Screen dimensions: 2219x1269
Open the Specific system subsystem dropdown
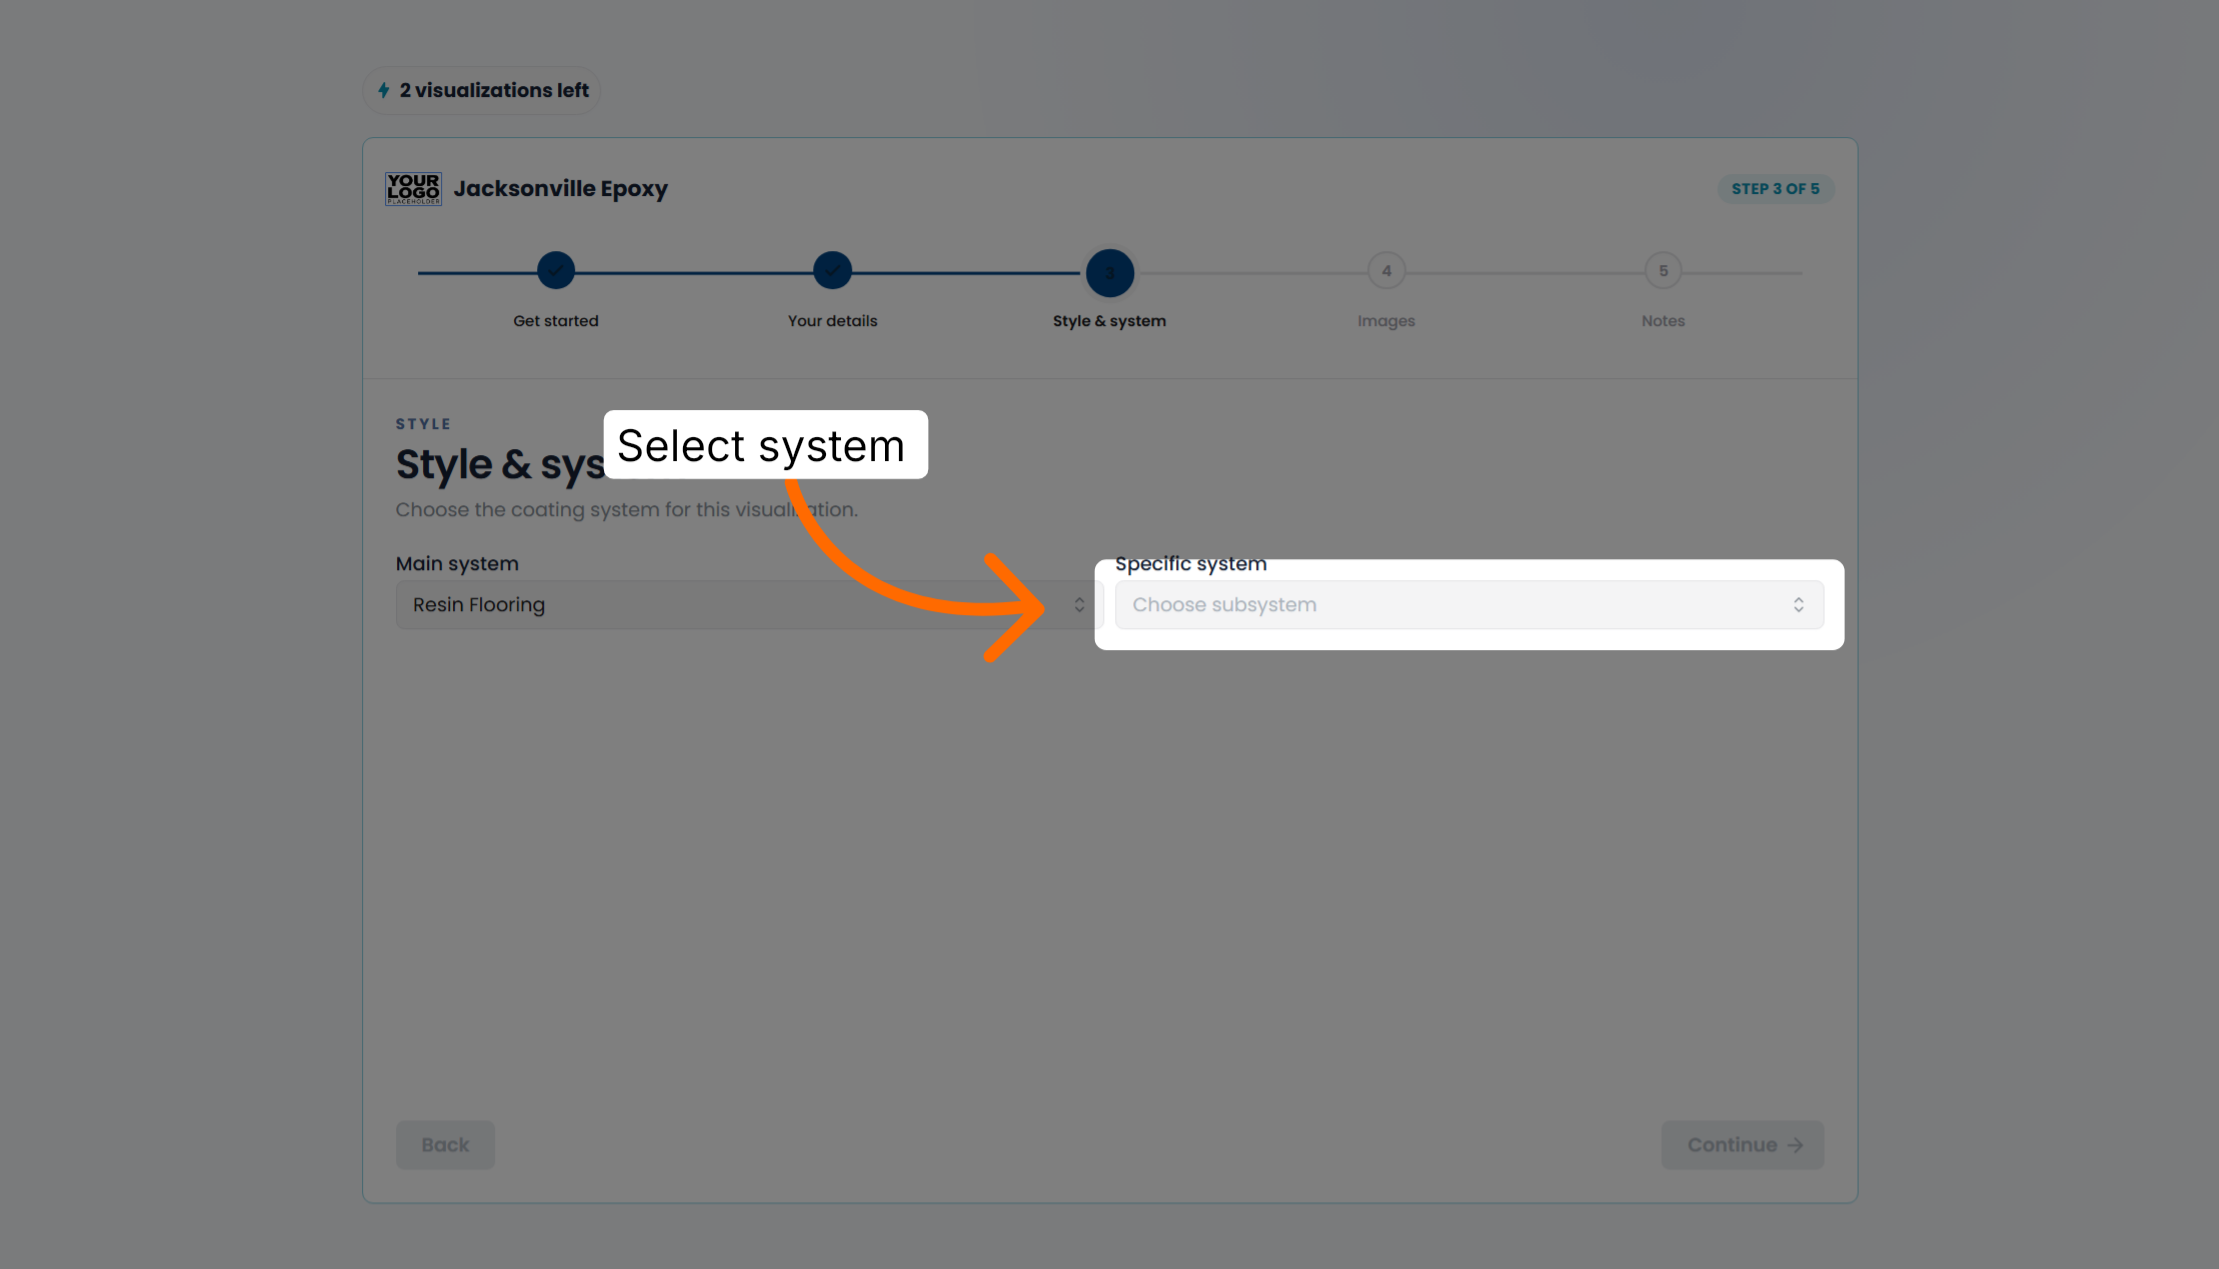[1469, 605]
